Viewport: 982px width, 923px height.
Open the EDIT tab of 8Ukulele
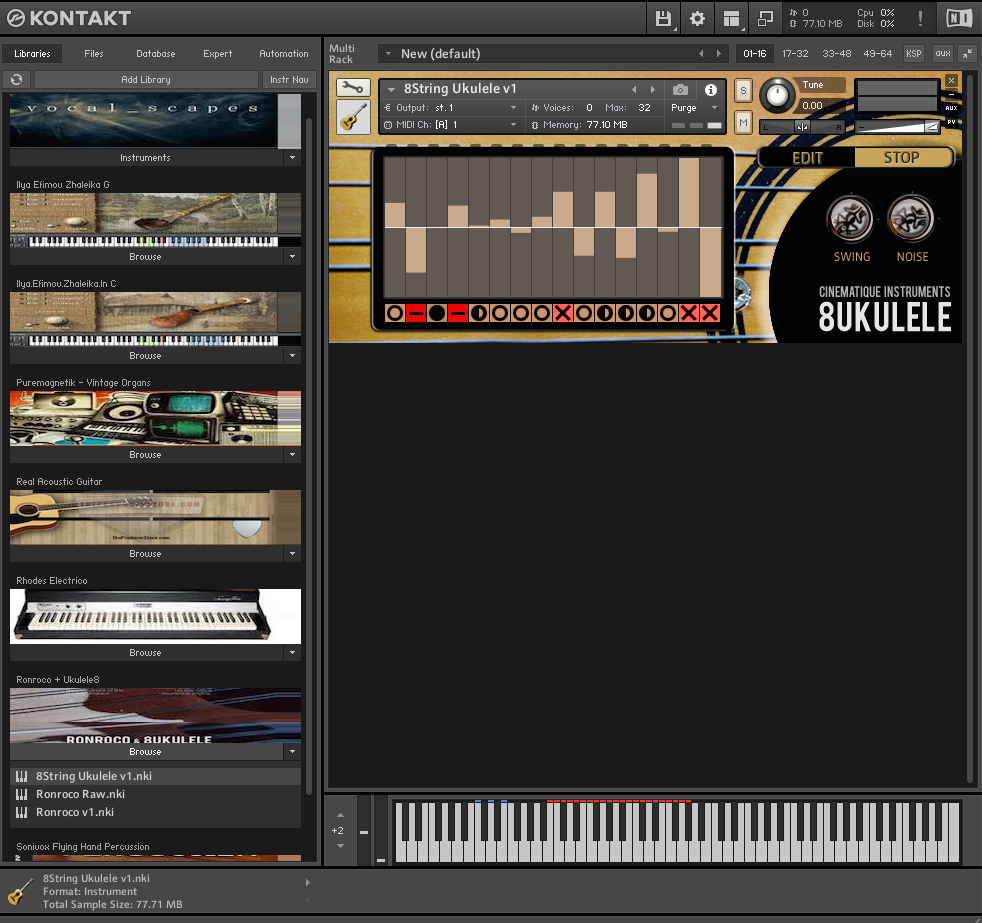coord(807,158)
